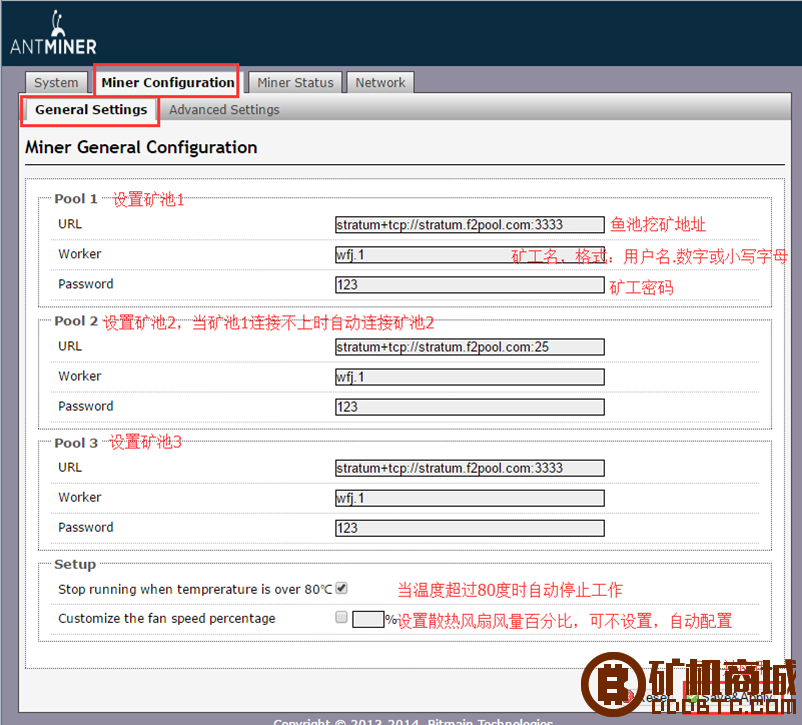Screen dimensions: 802x725
Task: Open the Advanced Settings sub-tab
Action: point(224,109)
